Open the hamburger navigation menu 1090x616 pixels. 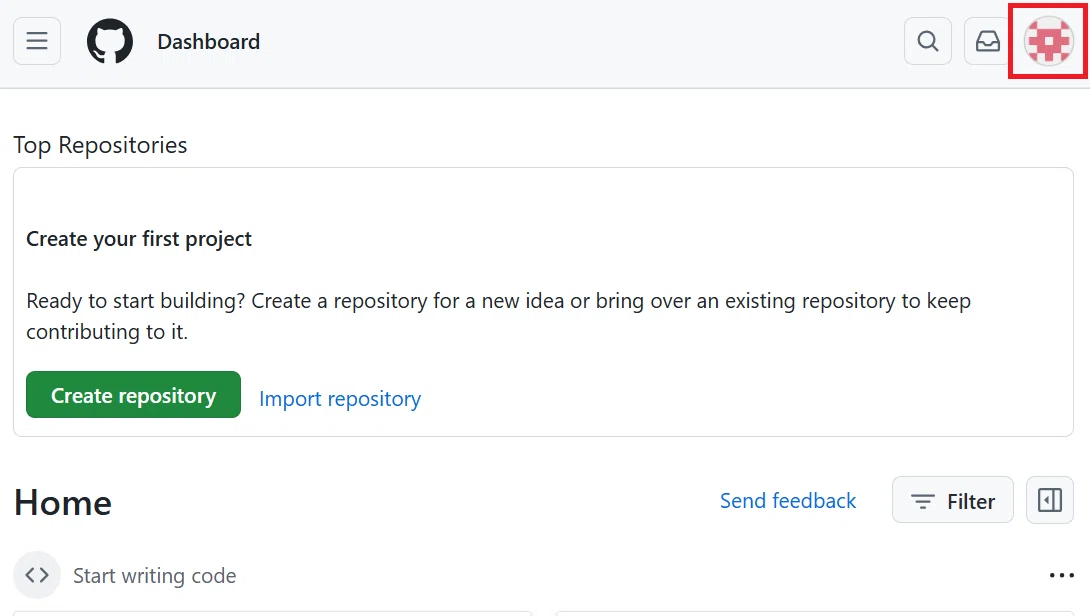(x=37, y=41)
